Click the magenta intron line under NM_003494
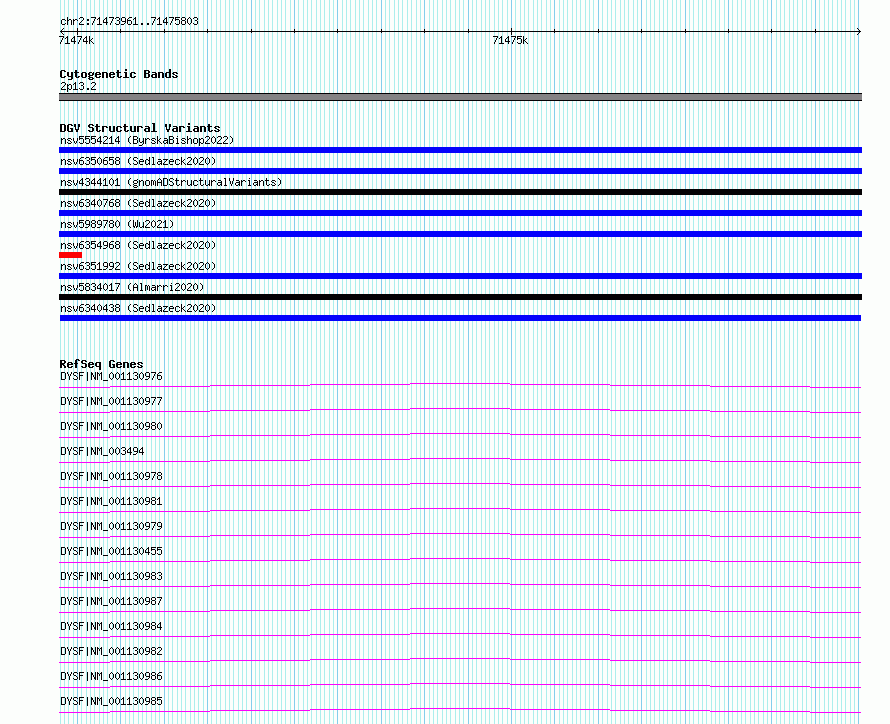This screenshot has height=724, width=890. click(x=460, y=459)
